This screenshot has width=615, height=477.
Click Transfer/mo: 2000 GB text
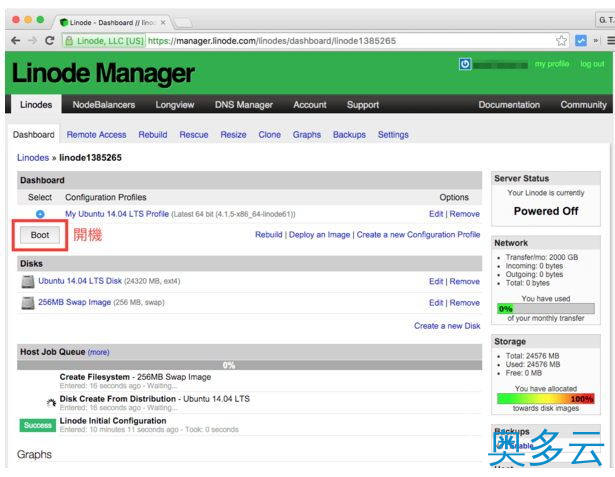[x=542, y=257]
